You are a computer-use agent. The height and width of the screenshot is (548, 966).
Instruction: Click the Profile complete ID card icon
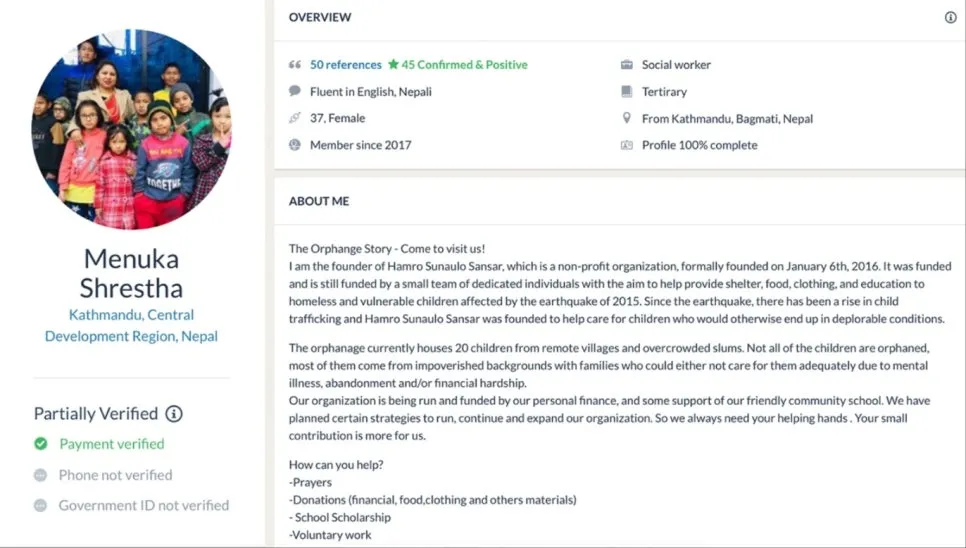pyautogui.click(x=627, y=145)
